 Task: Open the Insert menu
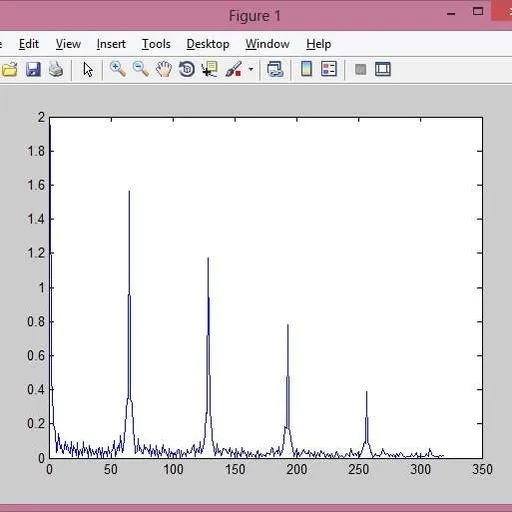click(111, 44)
